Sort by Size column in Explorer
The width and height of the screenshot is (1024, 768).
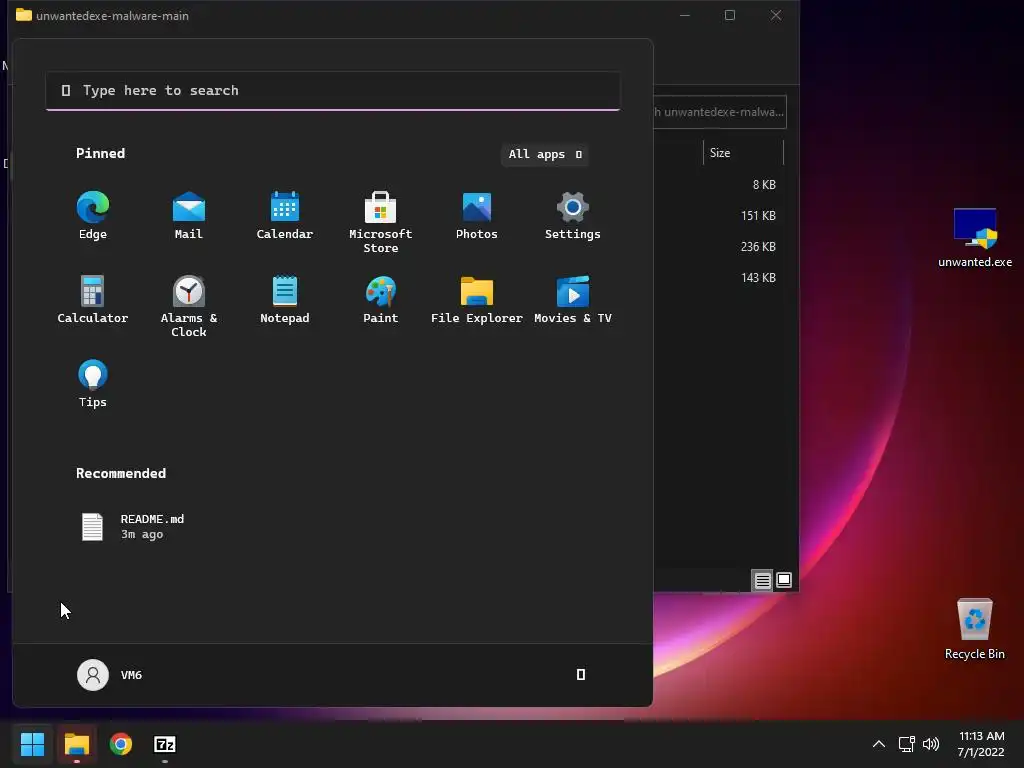pos(743,153)
